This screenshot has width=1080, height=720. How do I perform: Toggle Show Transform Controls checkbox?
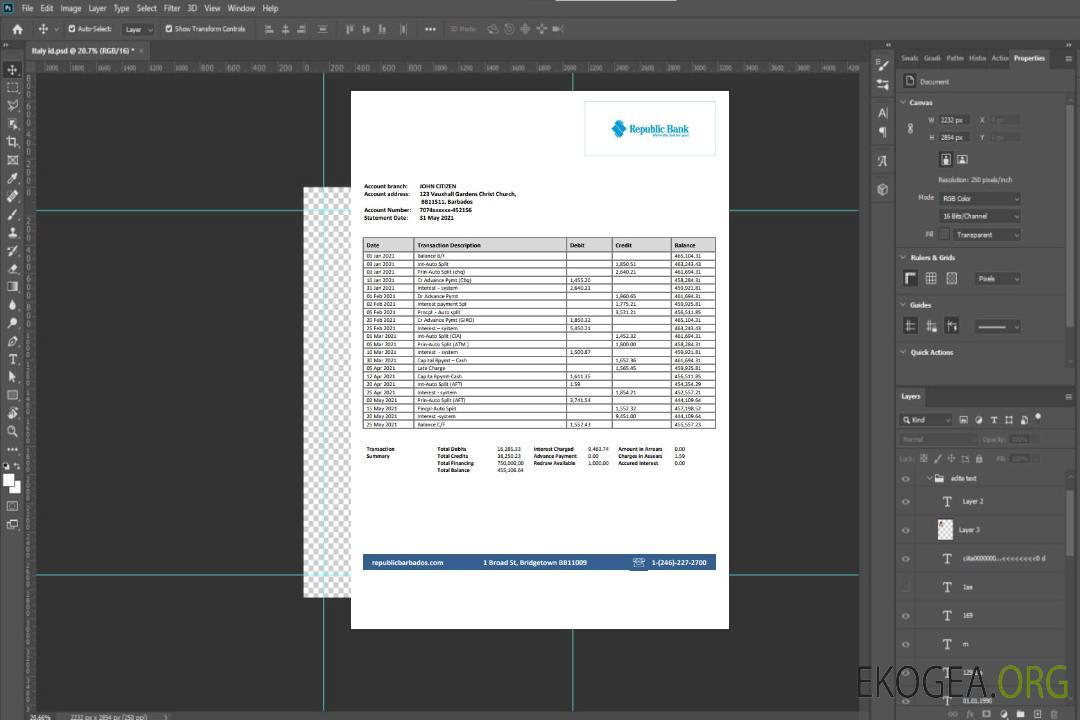169,29
